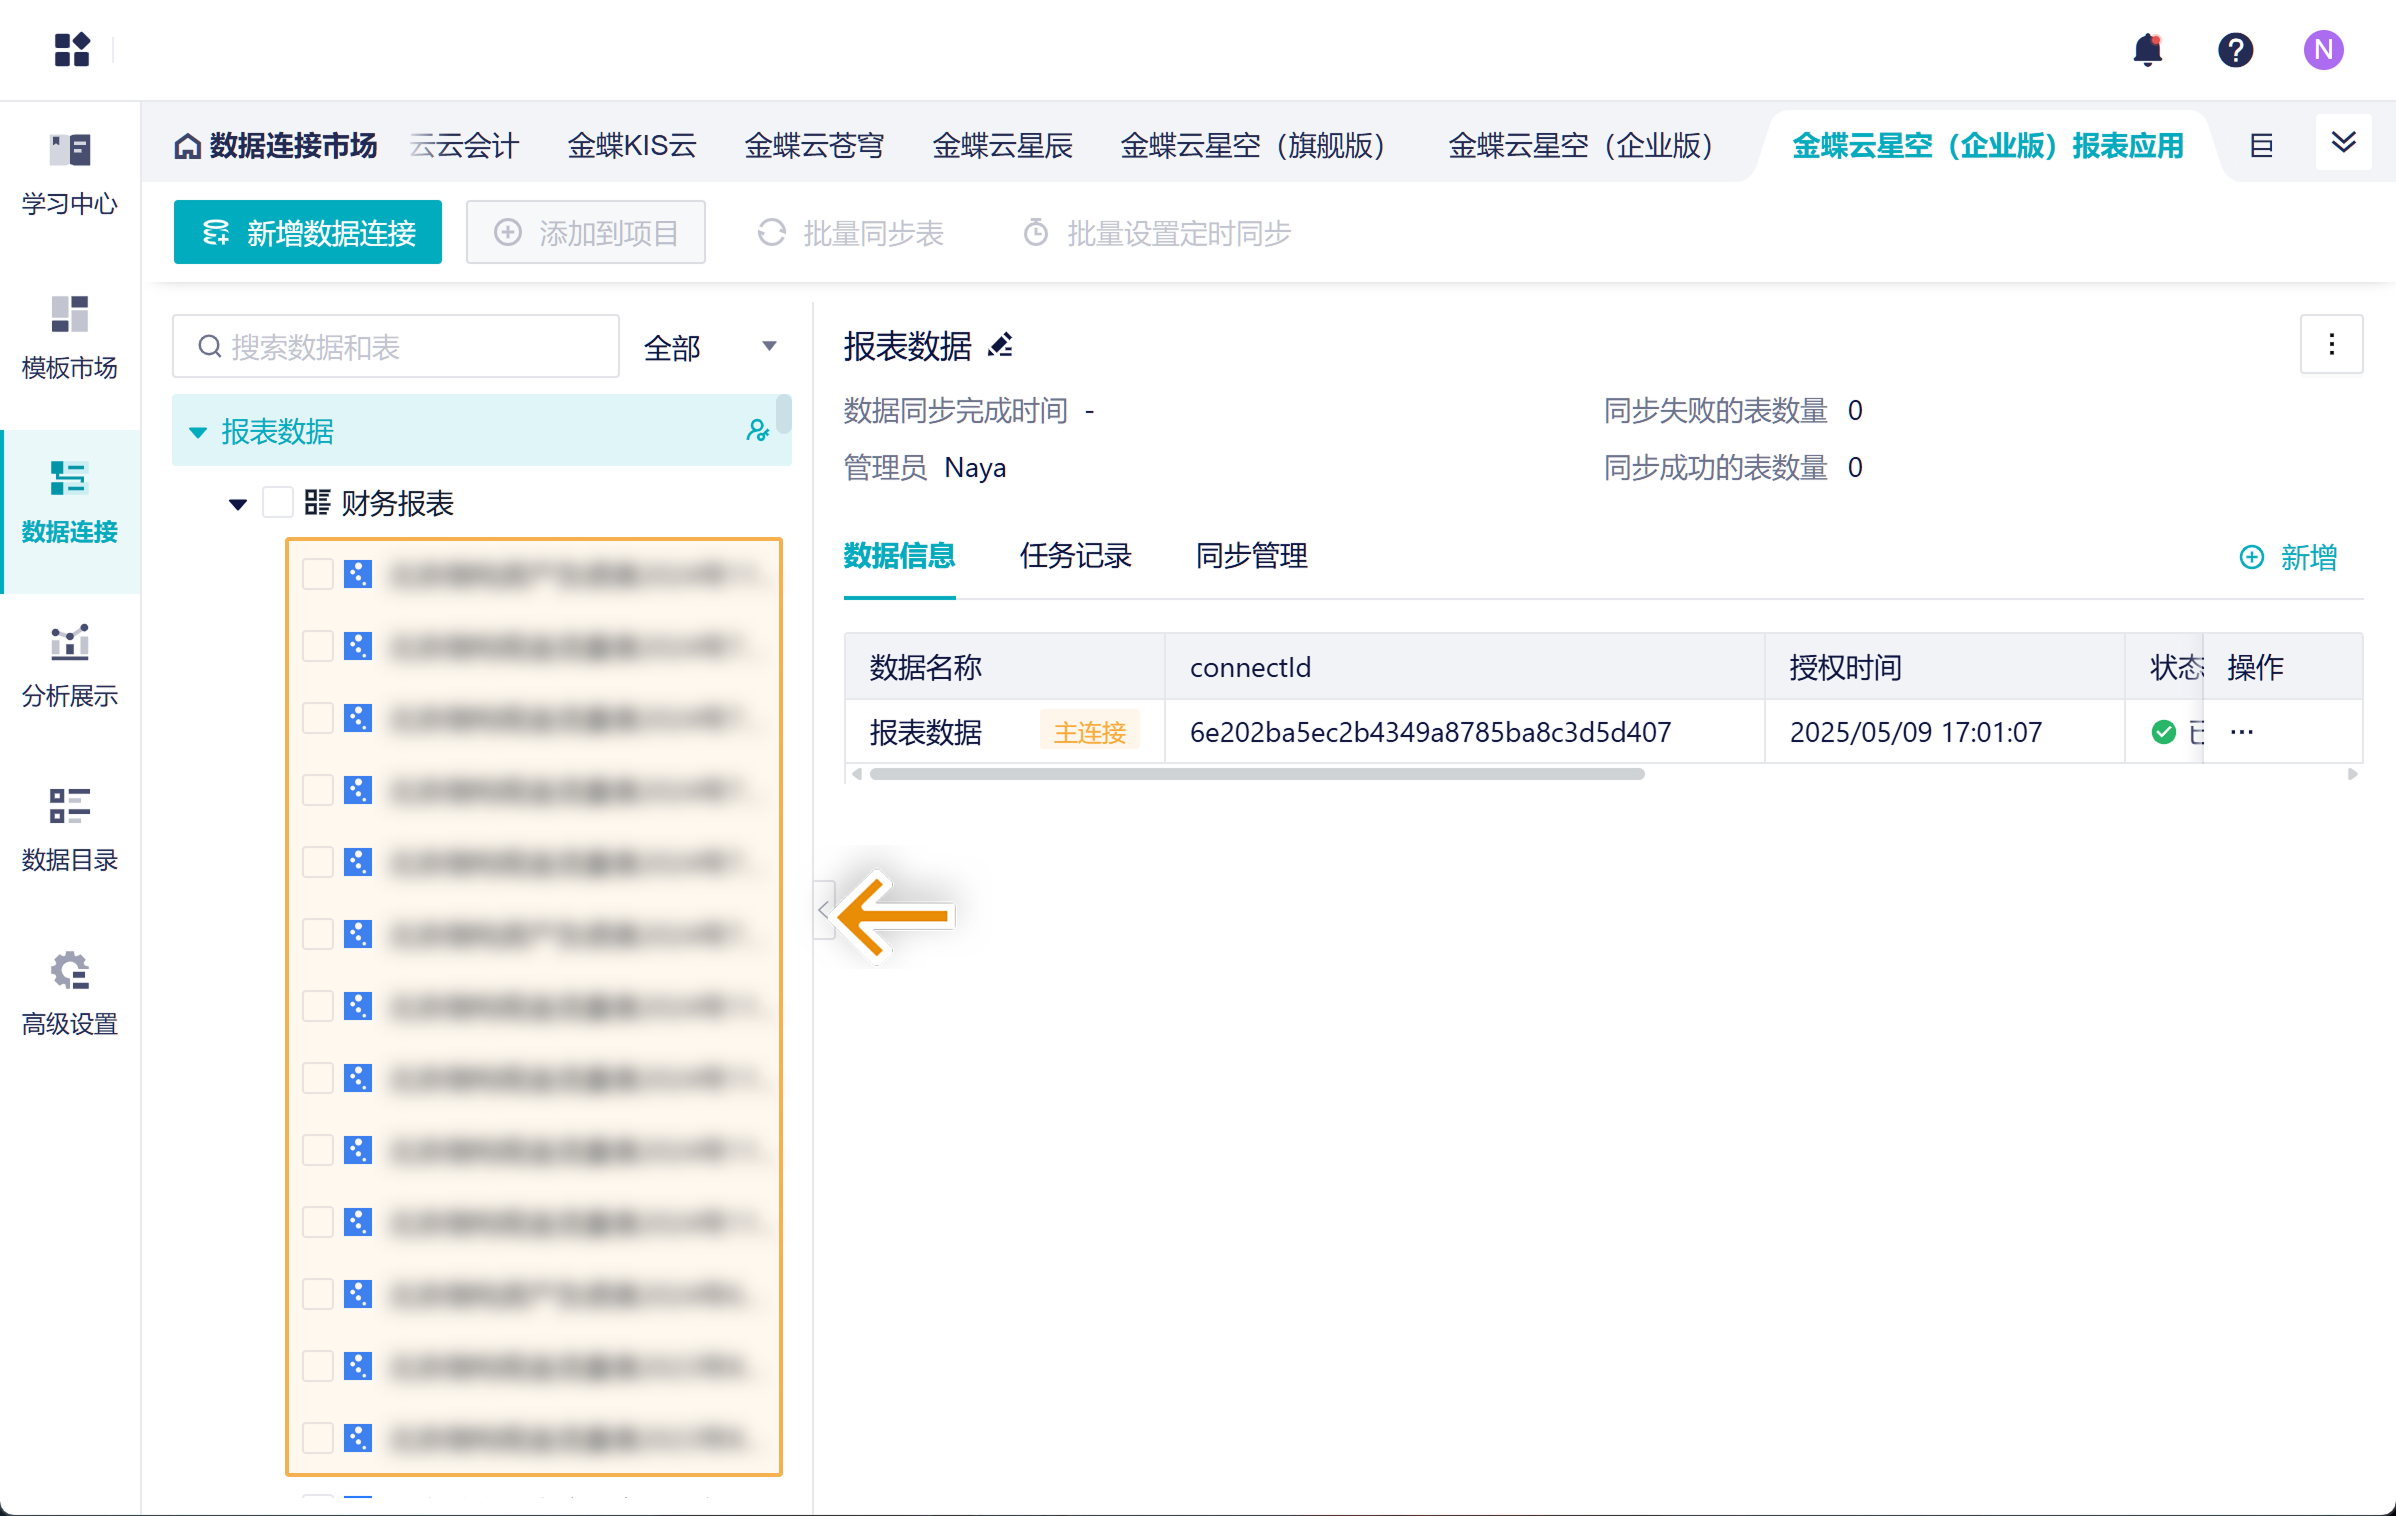Open the vertical three-dot more menu
Image resolution: width=2396 pixels, height=1516 pixels.
[x=2331, y=345]
